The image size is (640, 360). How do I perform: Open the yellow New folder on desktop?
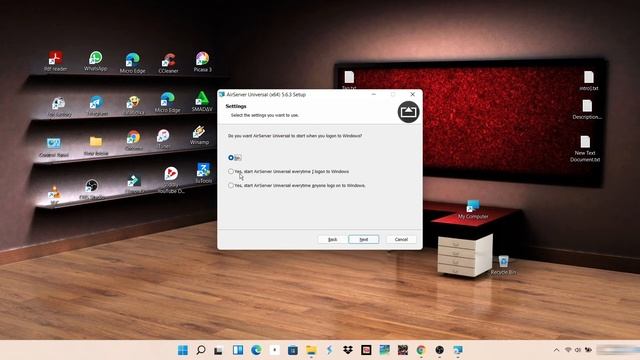[x=96, y=145]
